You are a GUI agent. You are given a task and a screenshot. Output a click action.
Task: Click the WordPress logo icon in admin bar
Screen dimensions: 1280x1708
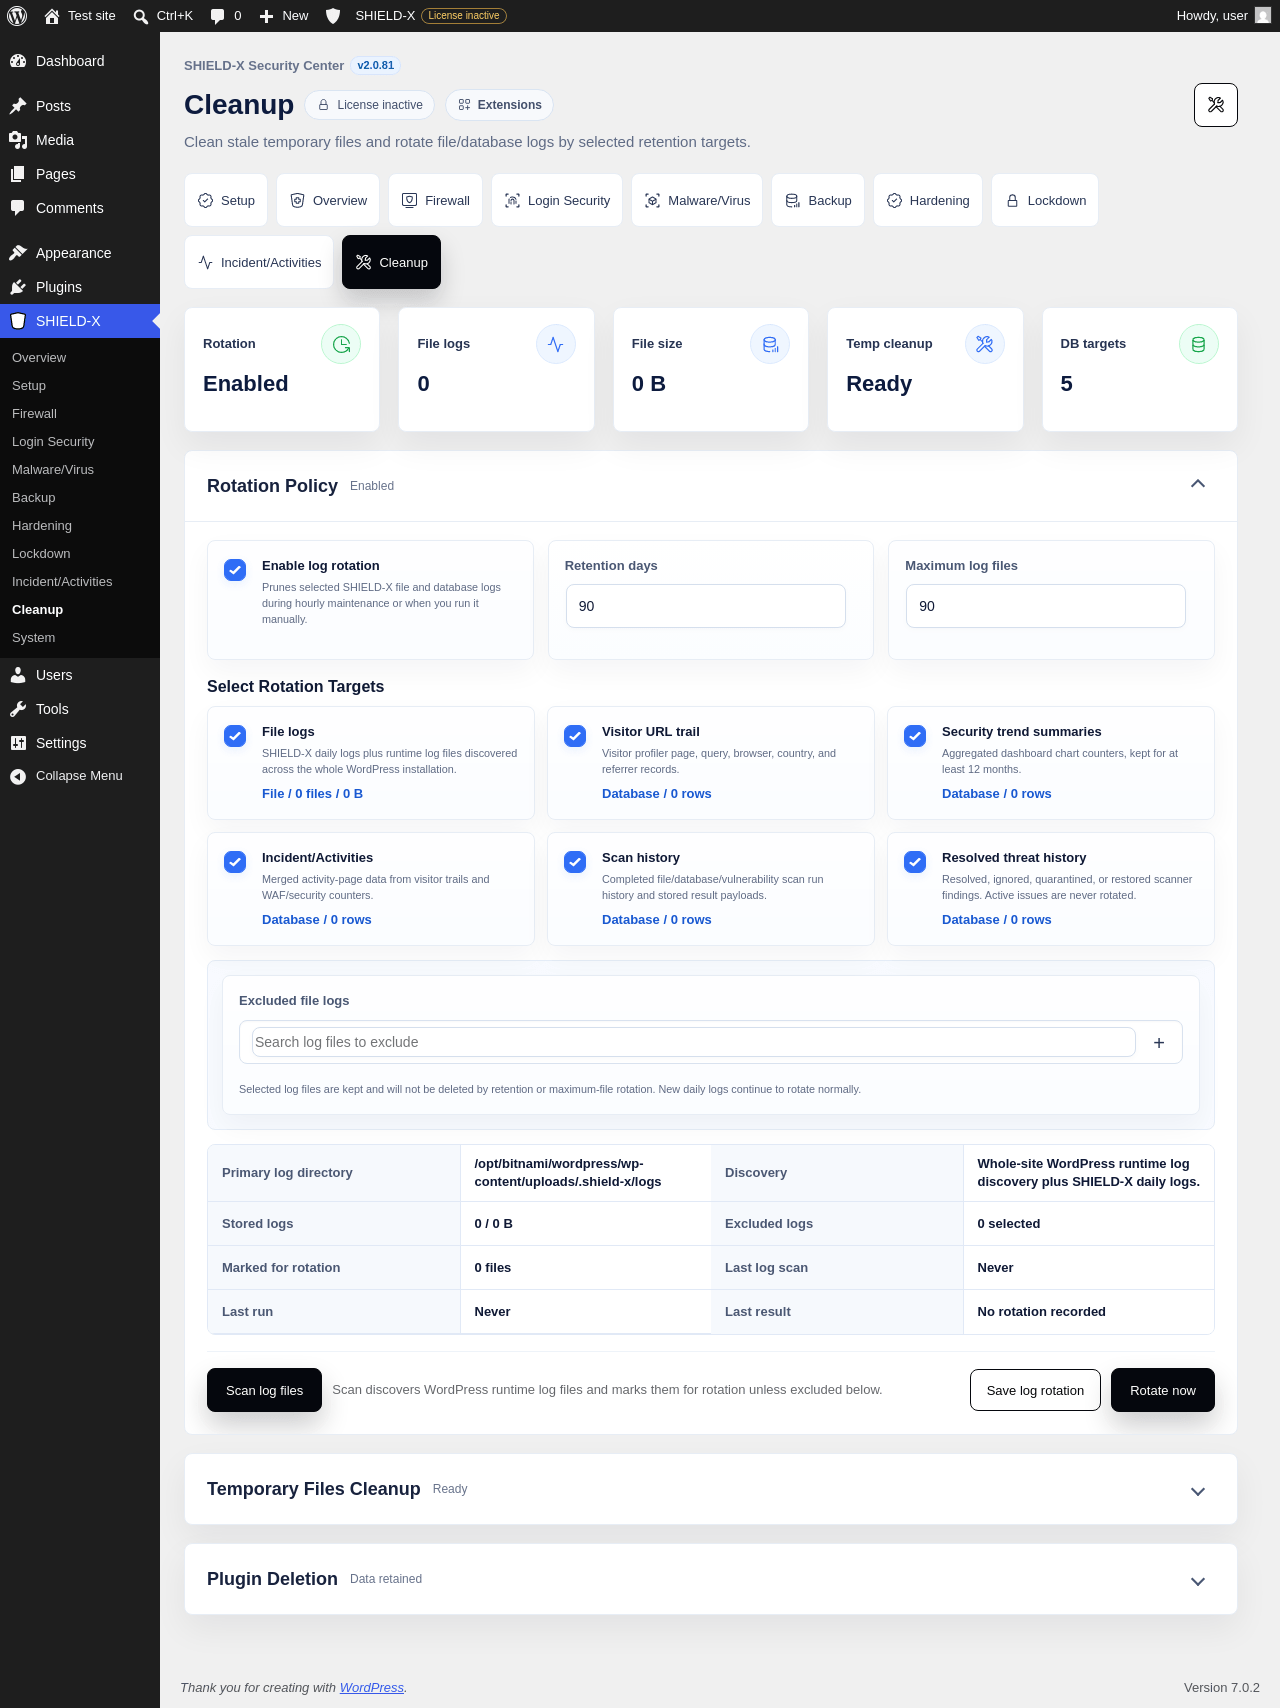click(17, 16)
